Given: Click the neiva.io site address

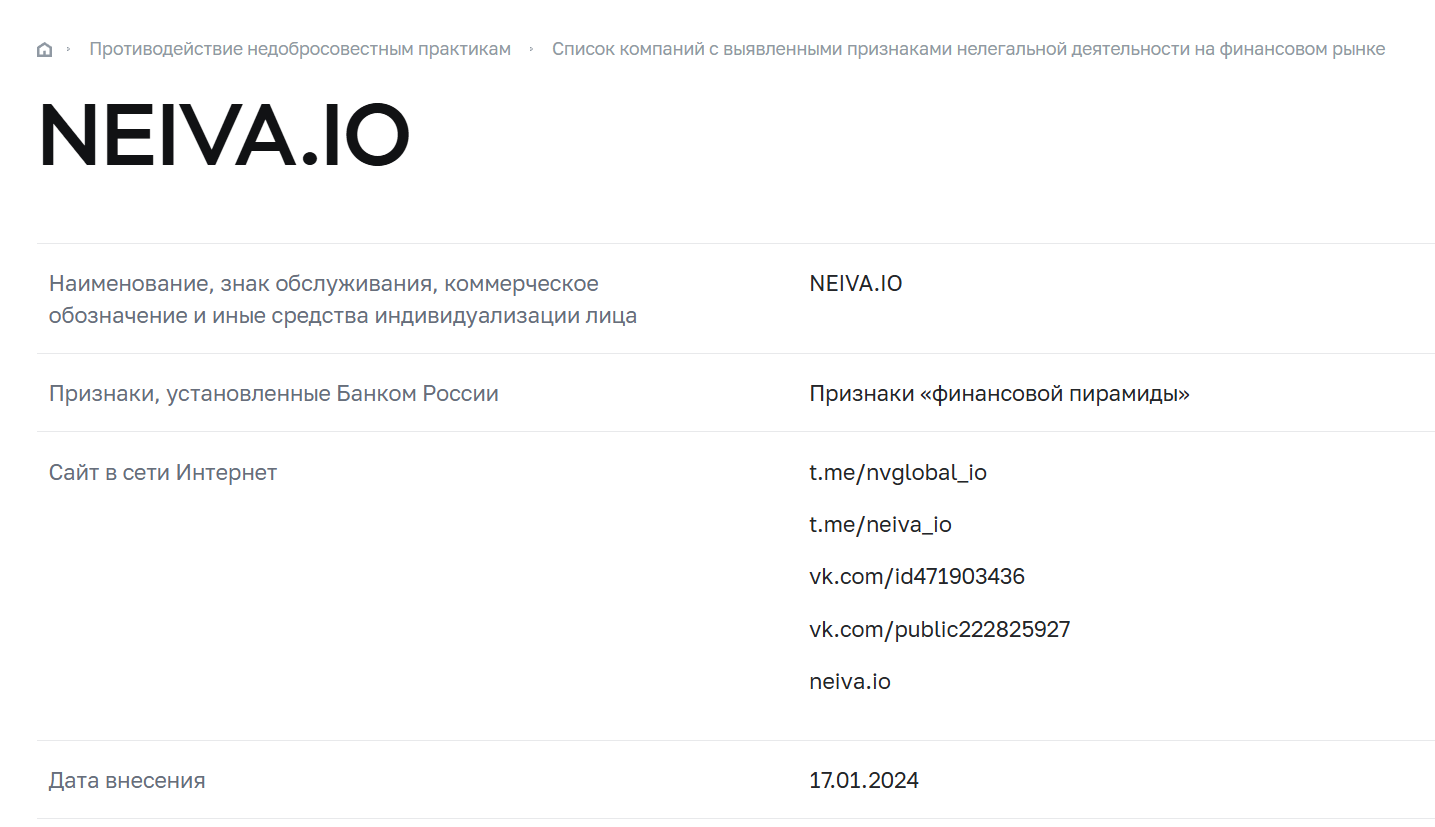Looking at the screenshot, I should pos(849,682).
